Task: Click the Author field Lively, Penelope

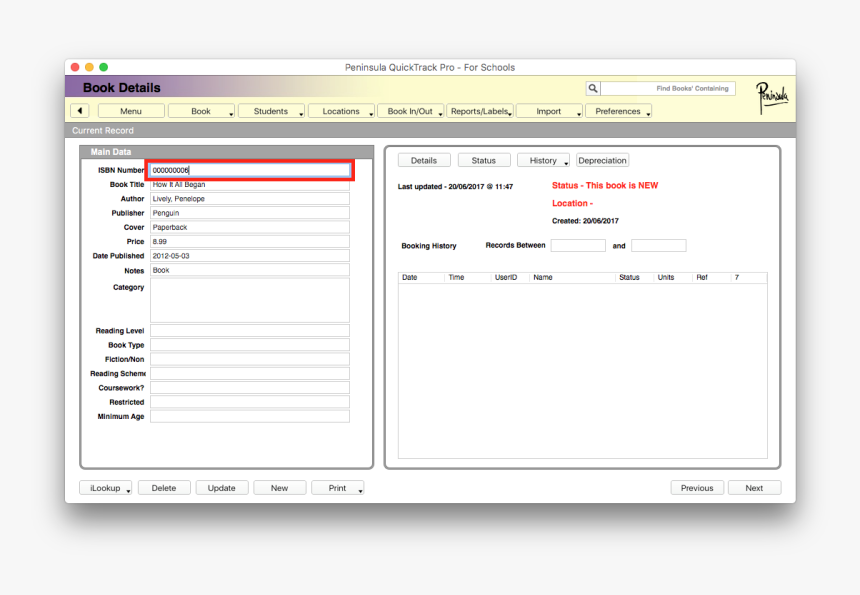Action: pyautogui.click(x=250, y=199)
